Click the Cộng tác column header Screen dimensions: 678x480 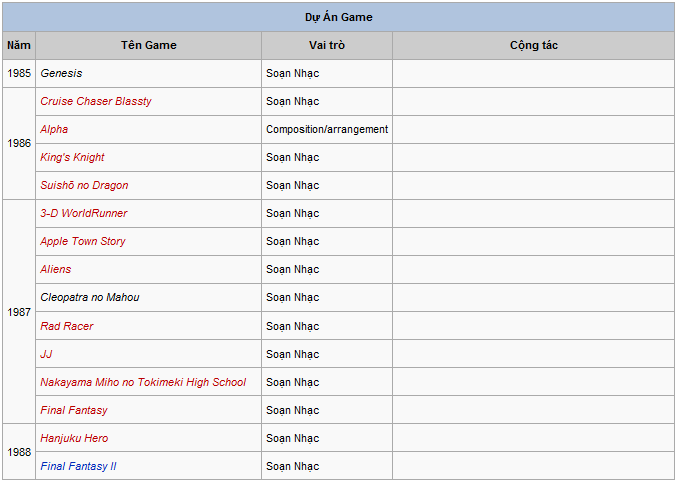point(533,45)
